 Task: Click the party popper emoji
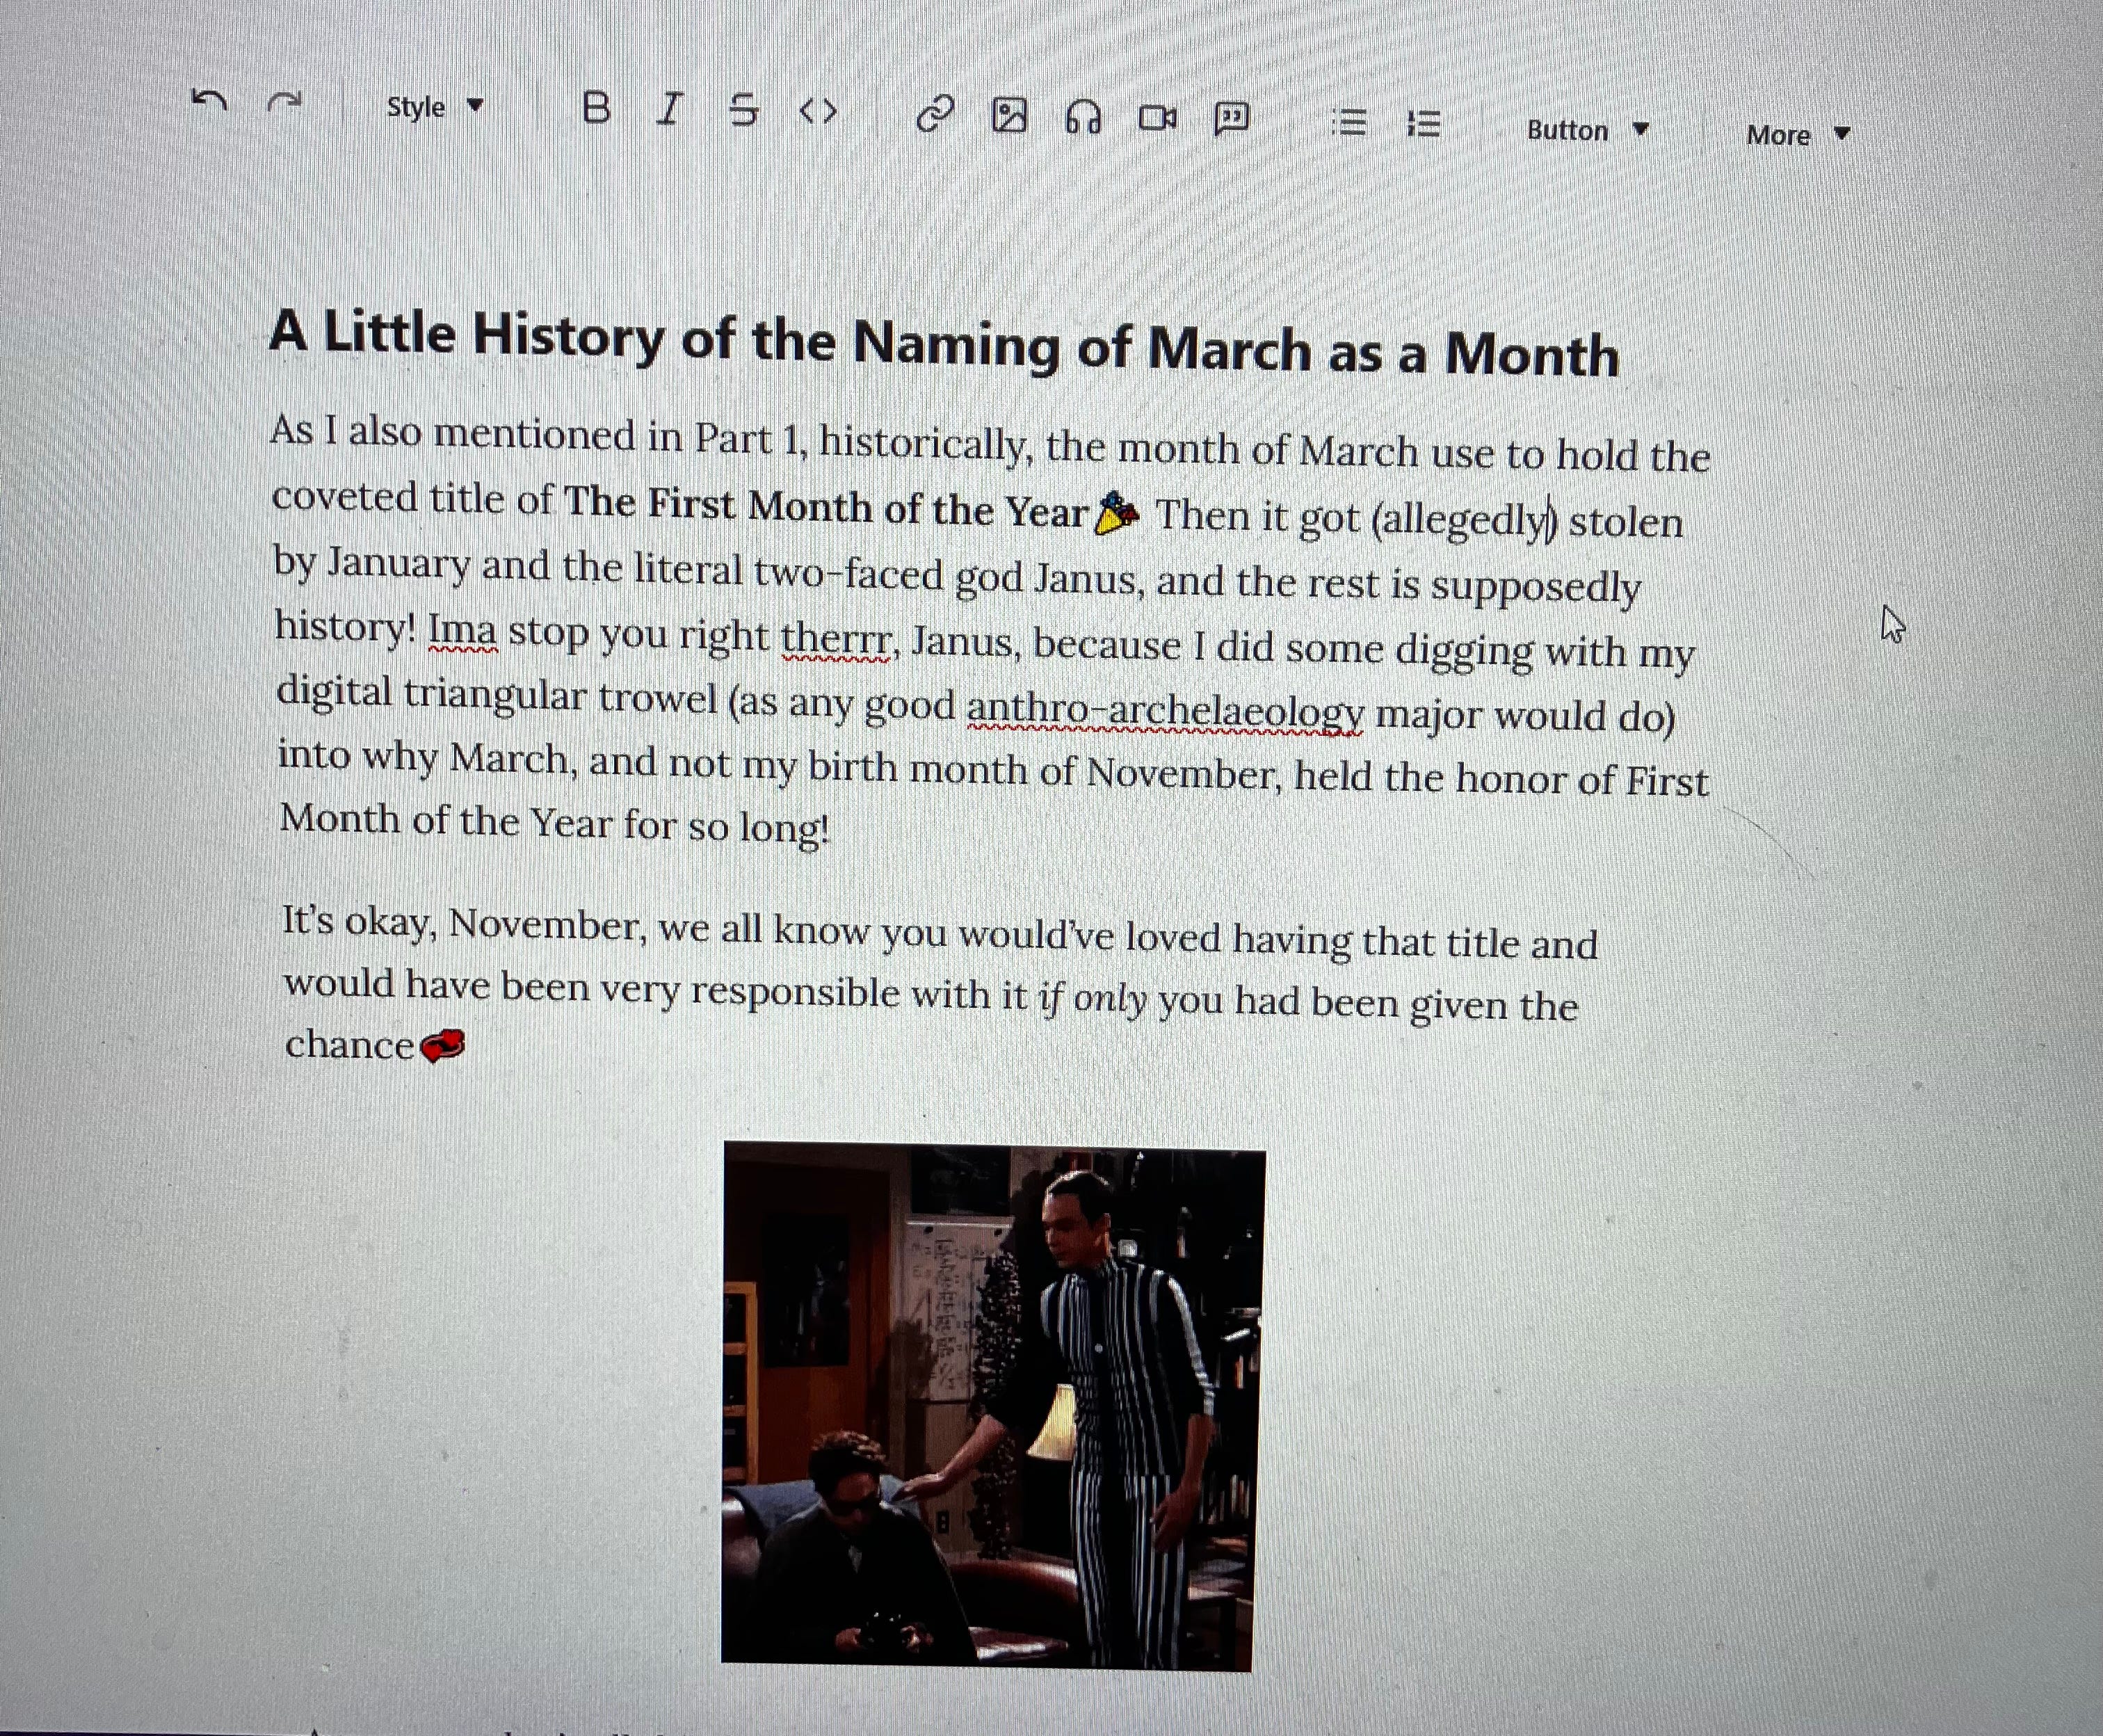point(1117,514)
